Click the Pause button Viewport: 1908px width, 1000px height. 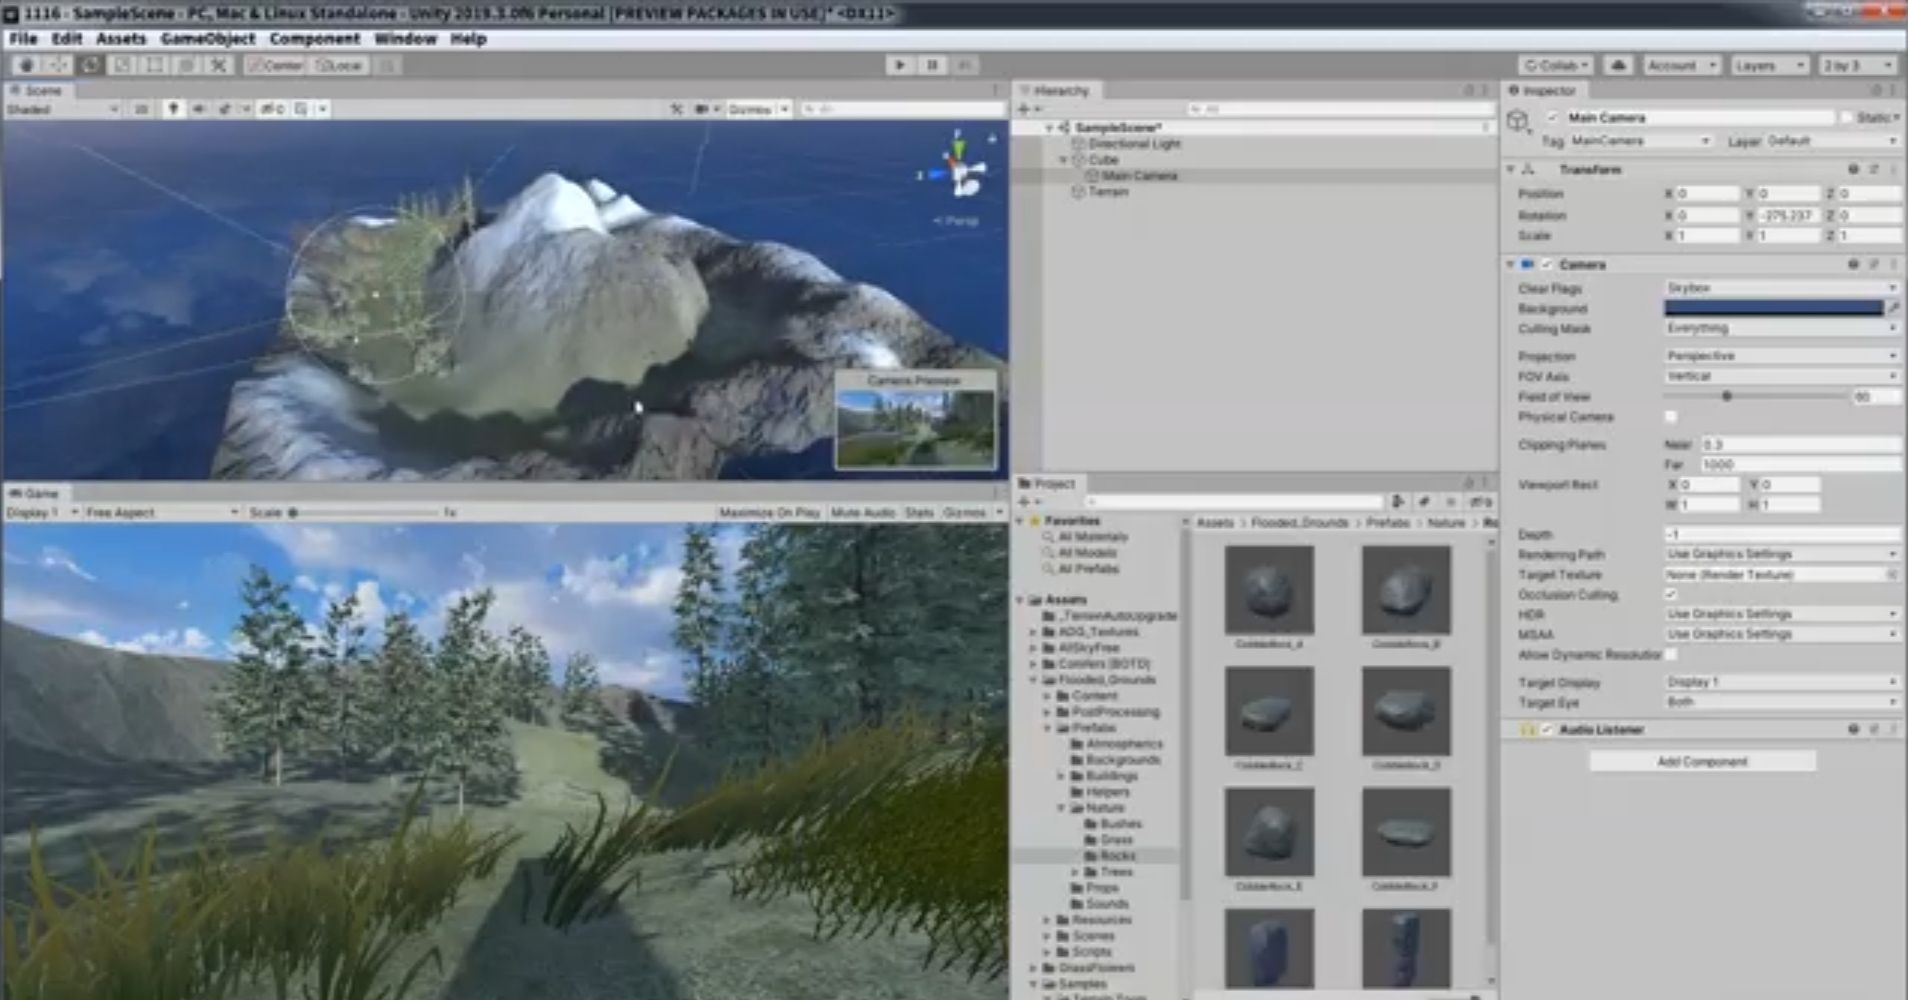932,65
